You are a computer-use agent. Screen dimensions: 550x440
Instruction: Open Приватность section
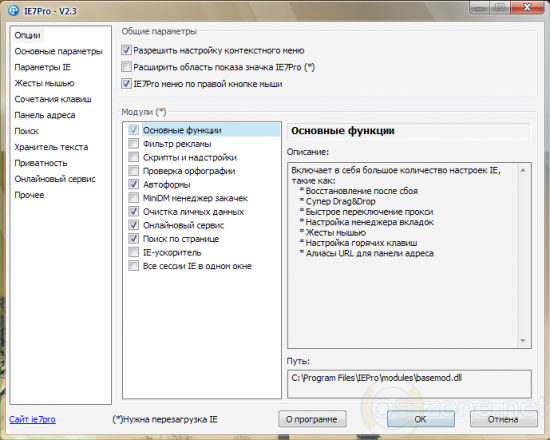coord(41,163)
